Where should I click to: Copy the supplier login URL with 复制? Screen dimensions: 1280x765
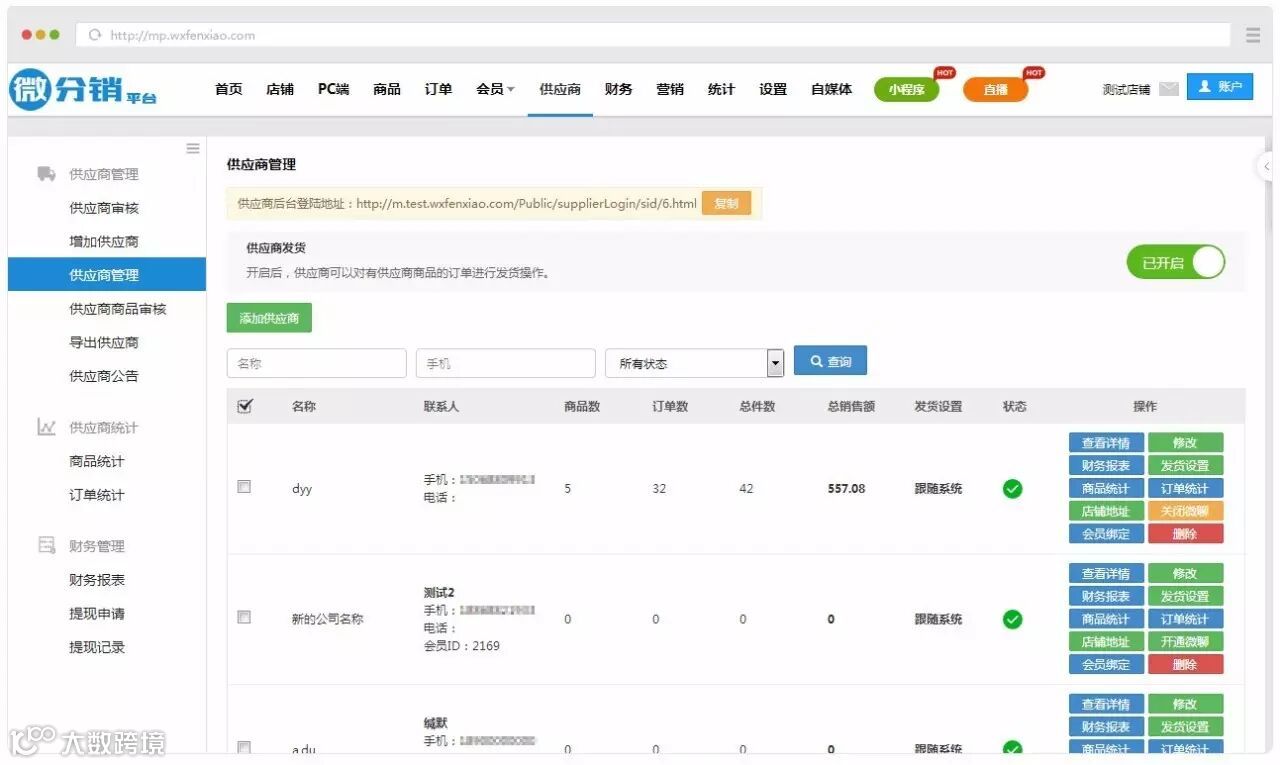[x=727, y=204]
